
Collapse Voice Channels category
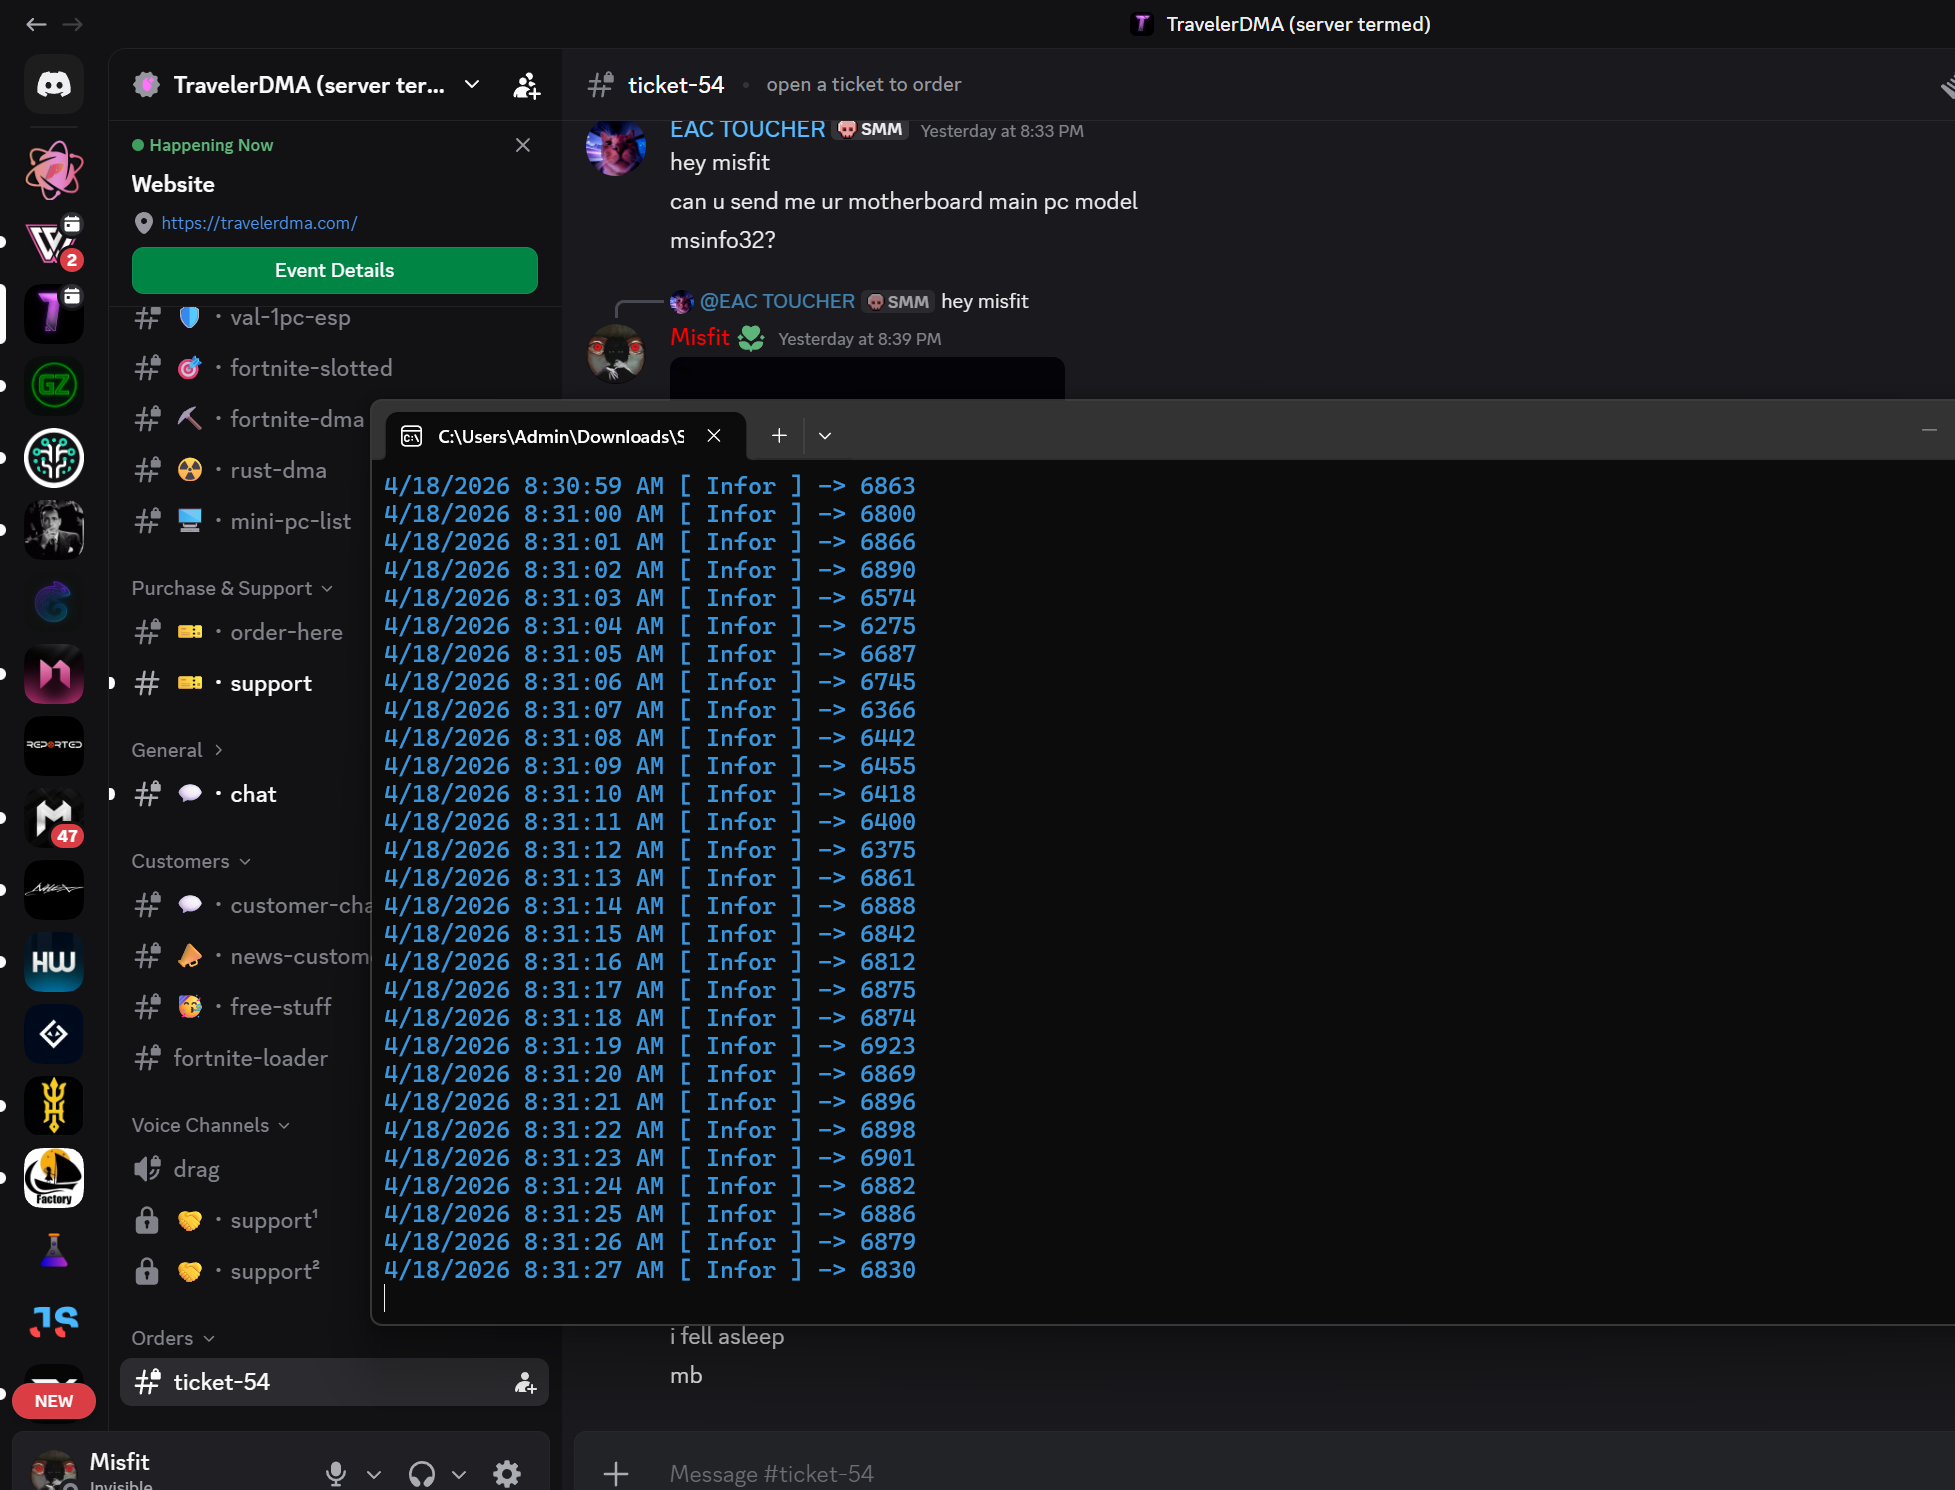pos(211,1125)
